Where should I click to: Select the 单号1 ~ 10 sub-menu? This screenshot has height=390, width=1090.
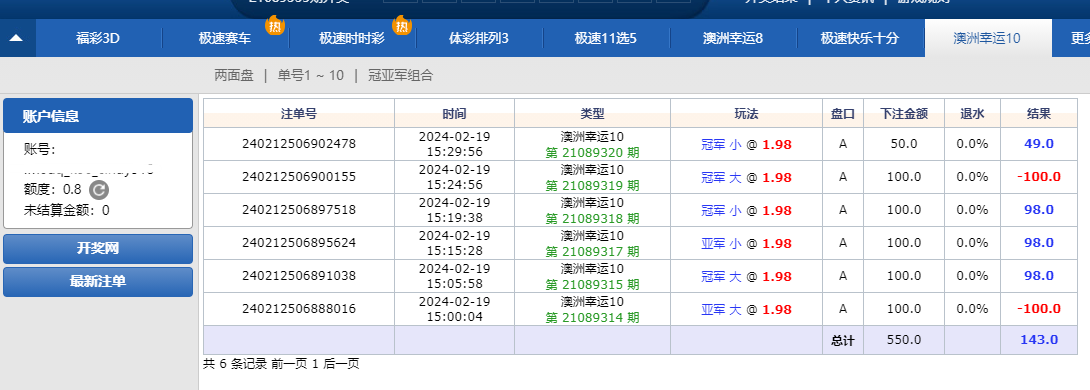point(311,75)
